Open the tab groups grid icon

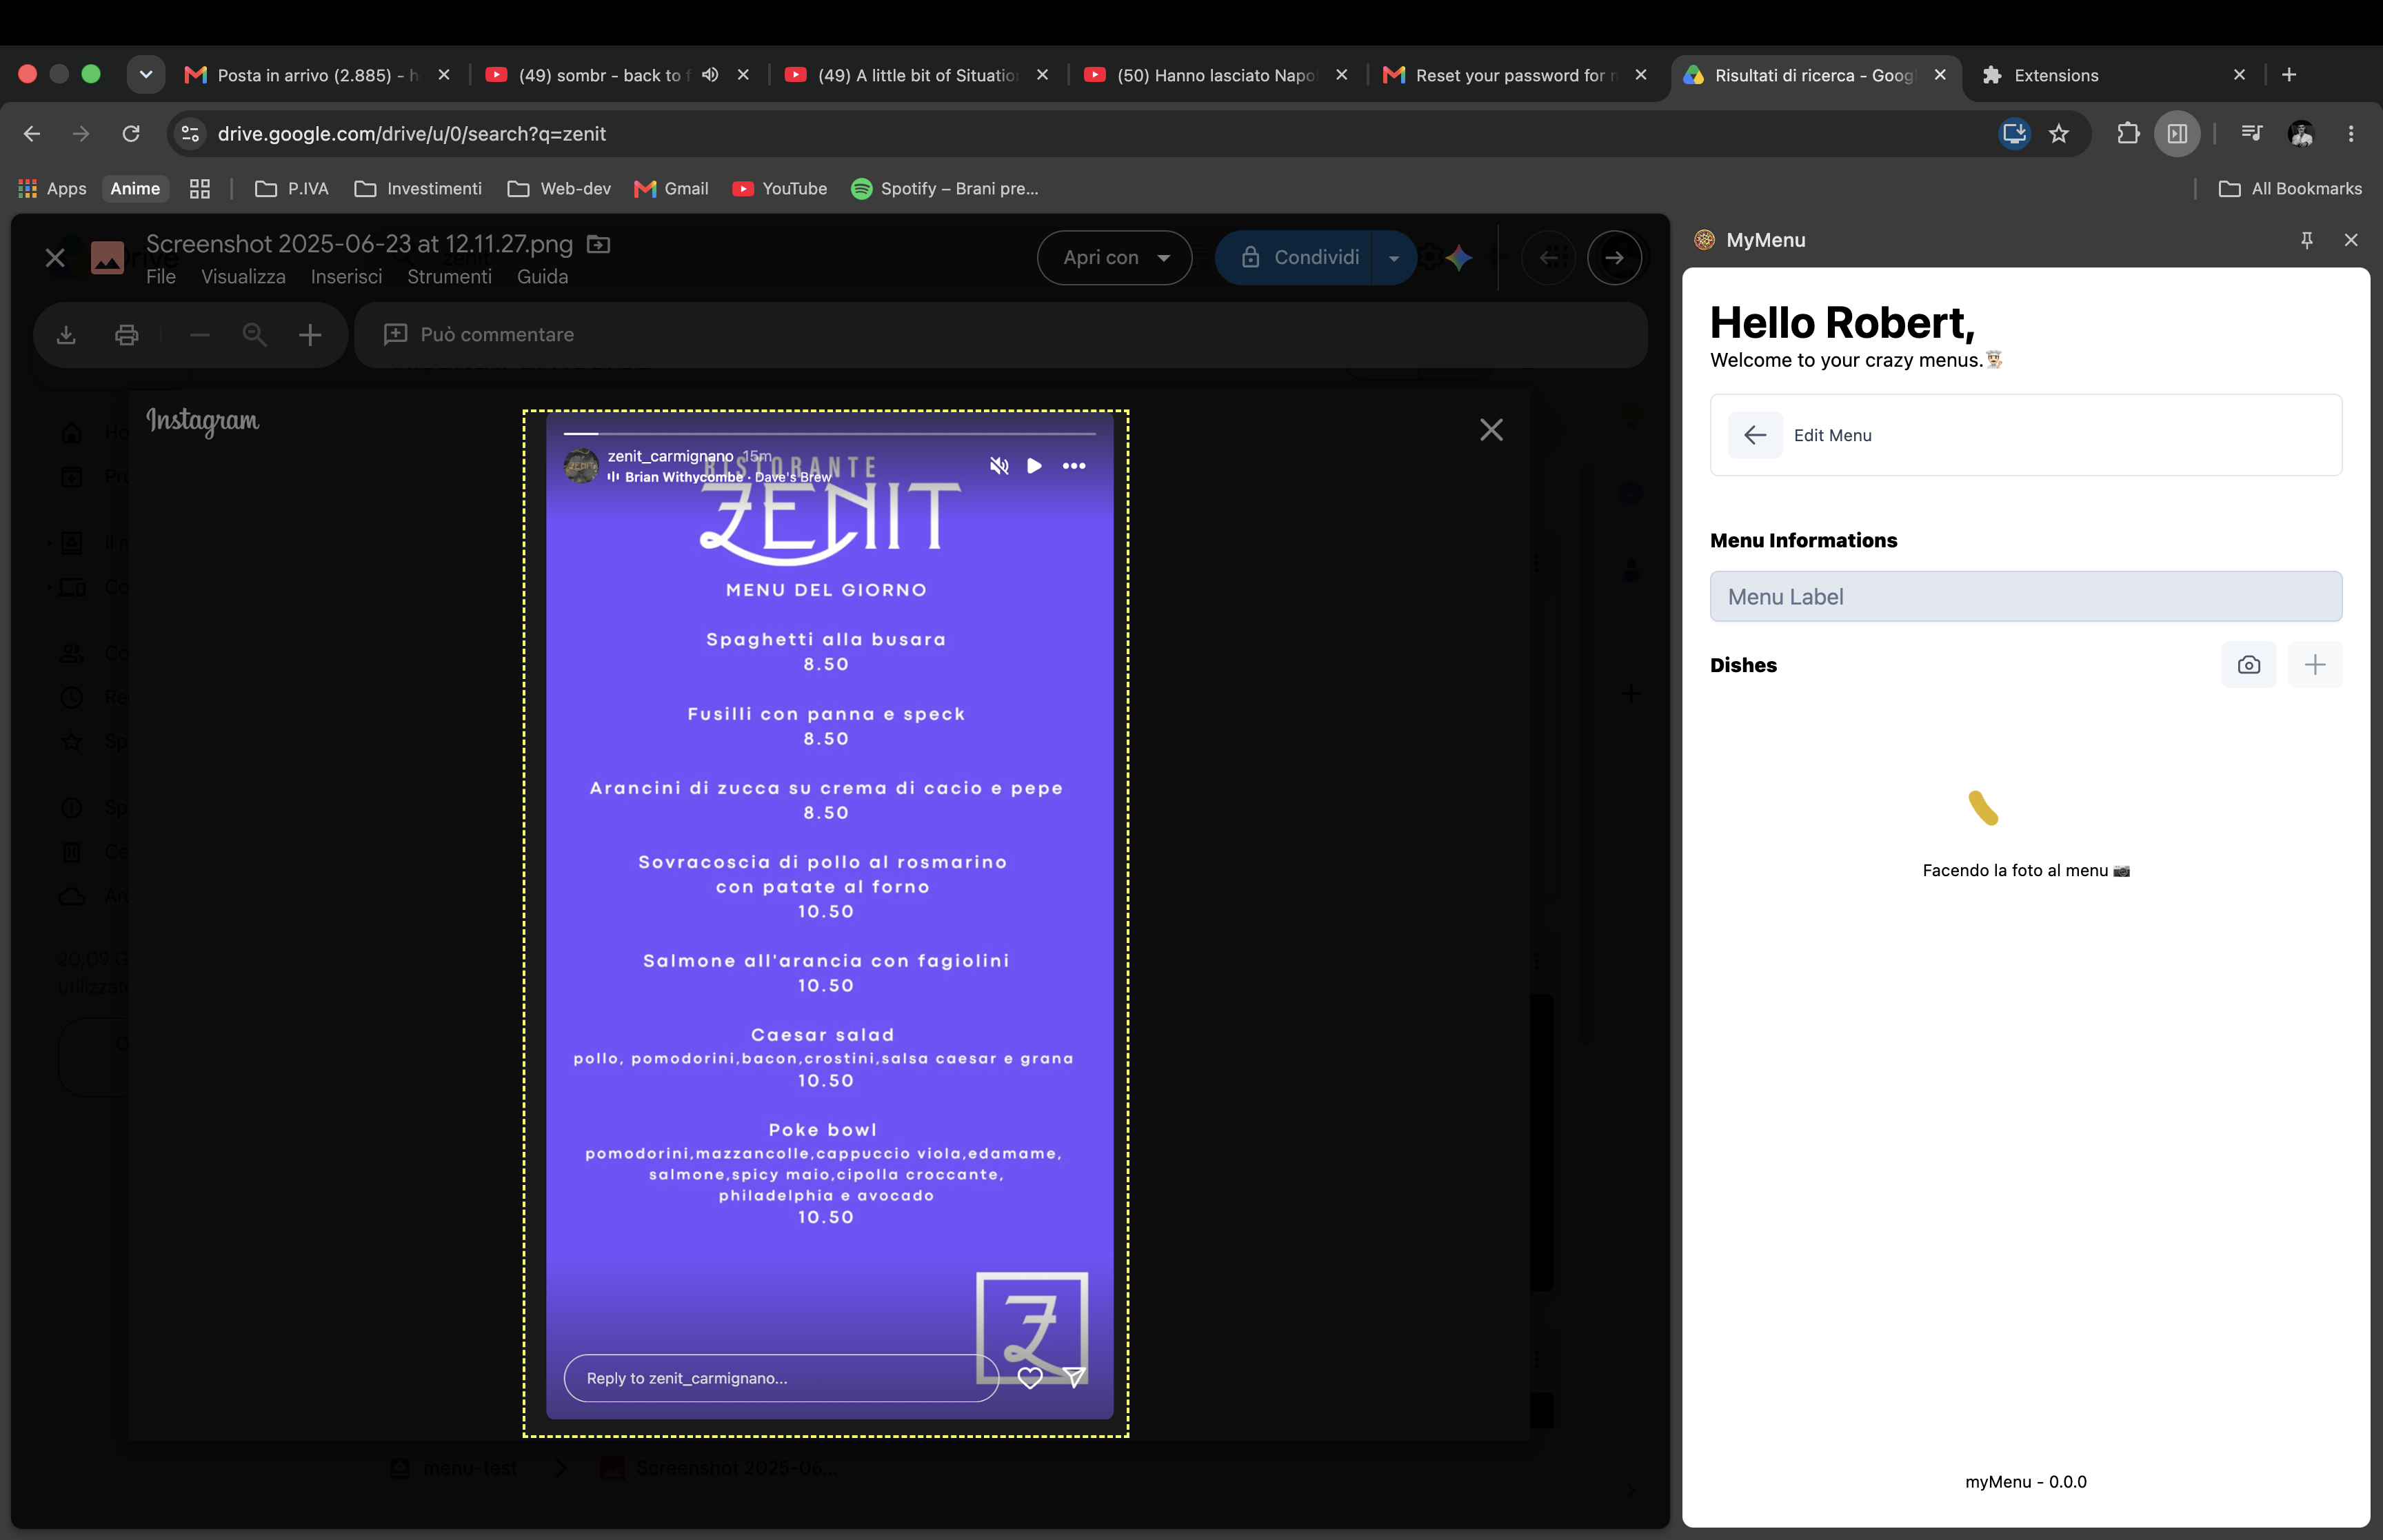200,189
